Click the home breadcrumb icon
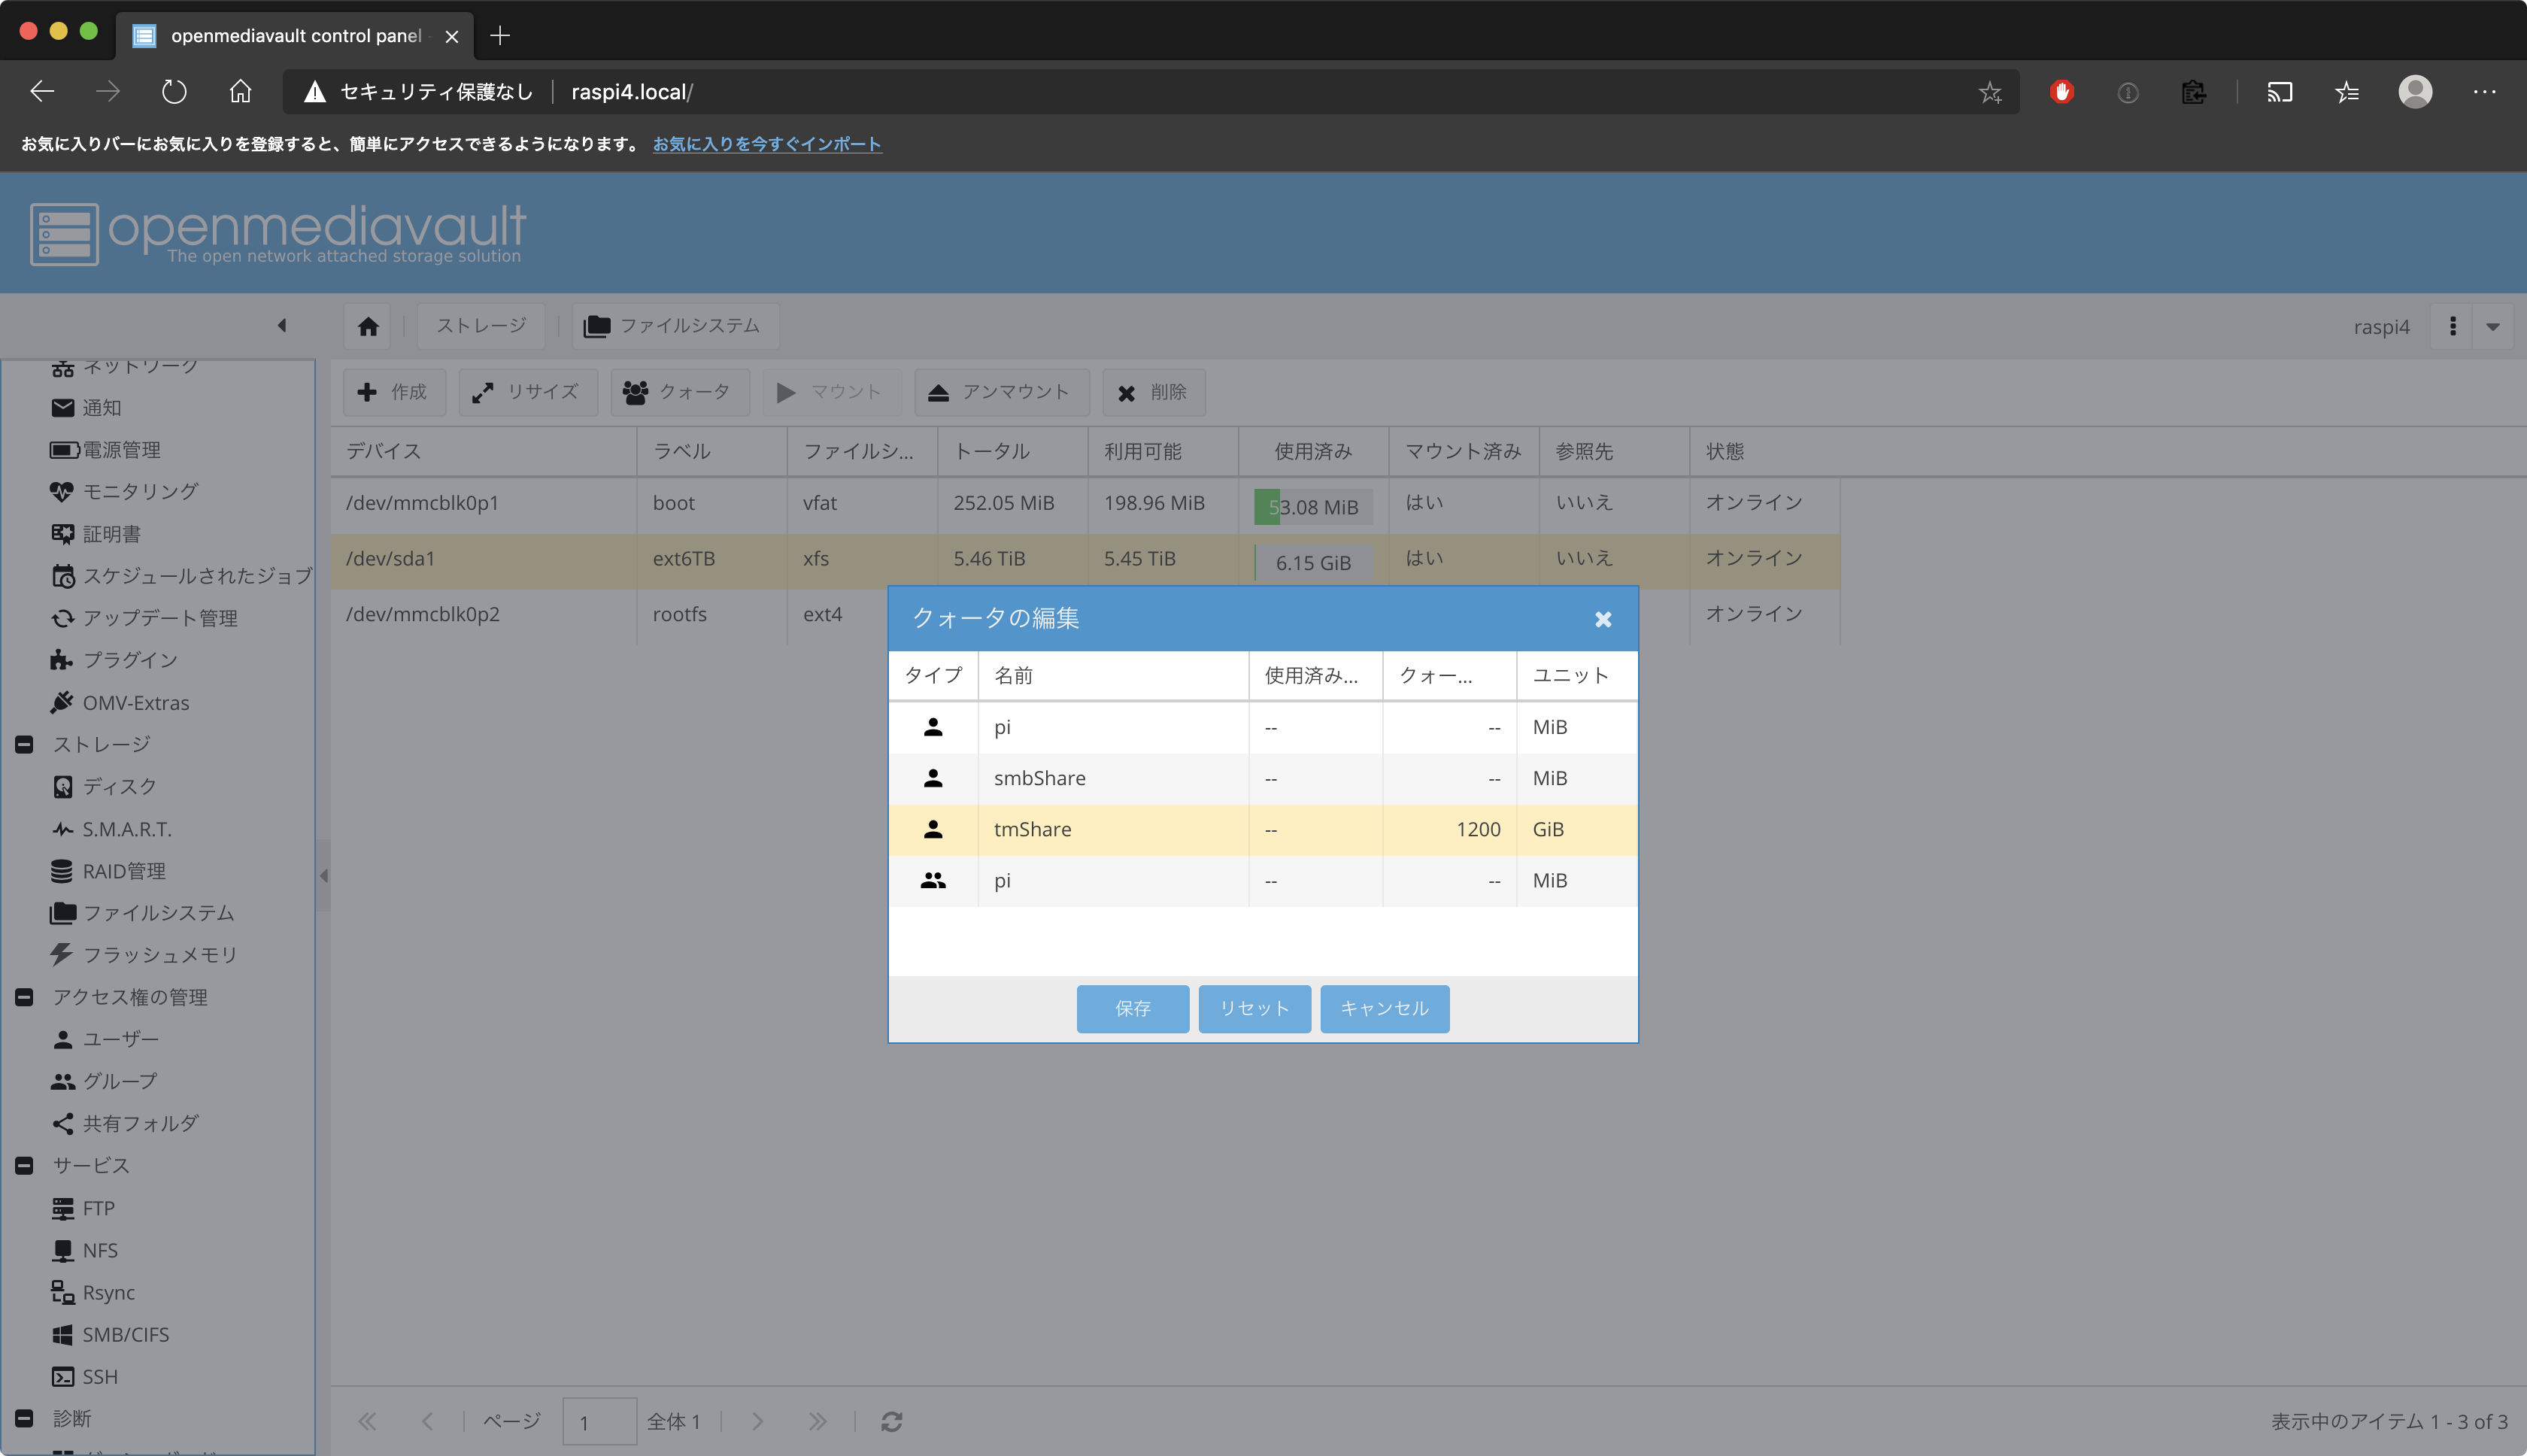Viewport: 2527px width, 1456px height. 368,326
